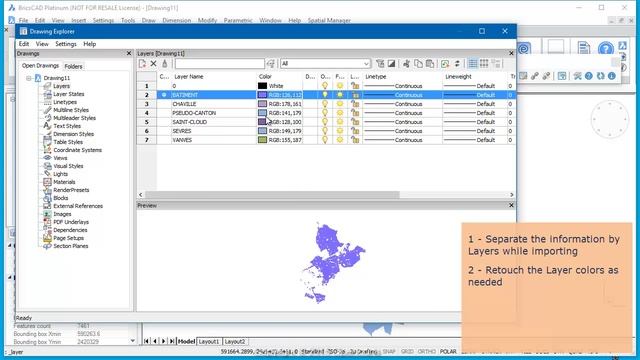Image resolution: width=640 pixels, height=360 pixels.
Task: Switch to Icon grid view in the Layers toolbar
Action: (484, 64)
